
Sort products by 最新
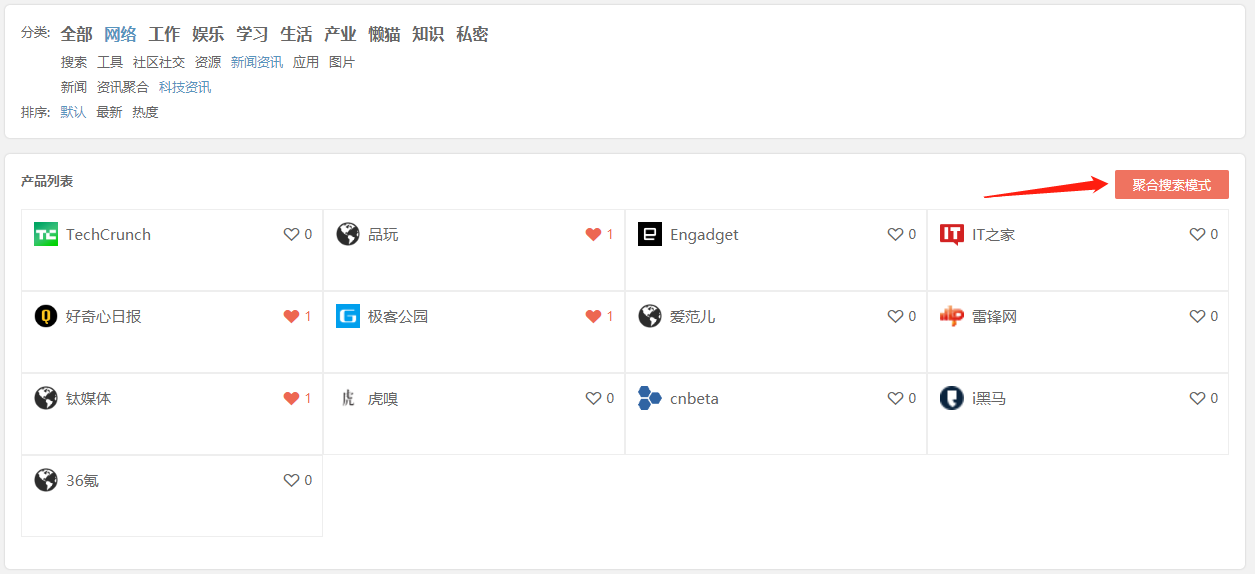[x=109, y=113]
